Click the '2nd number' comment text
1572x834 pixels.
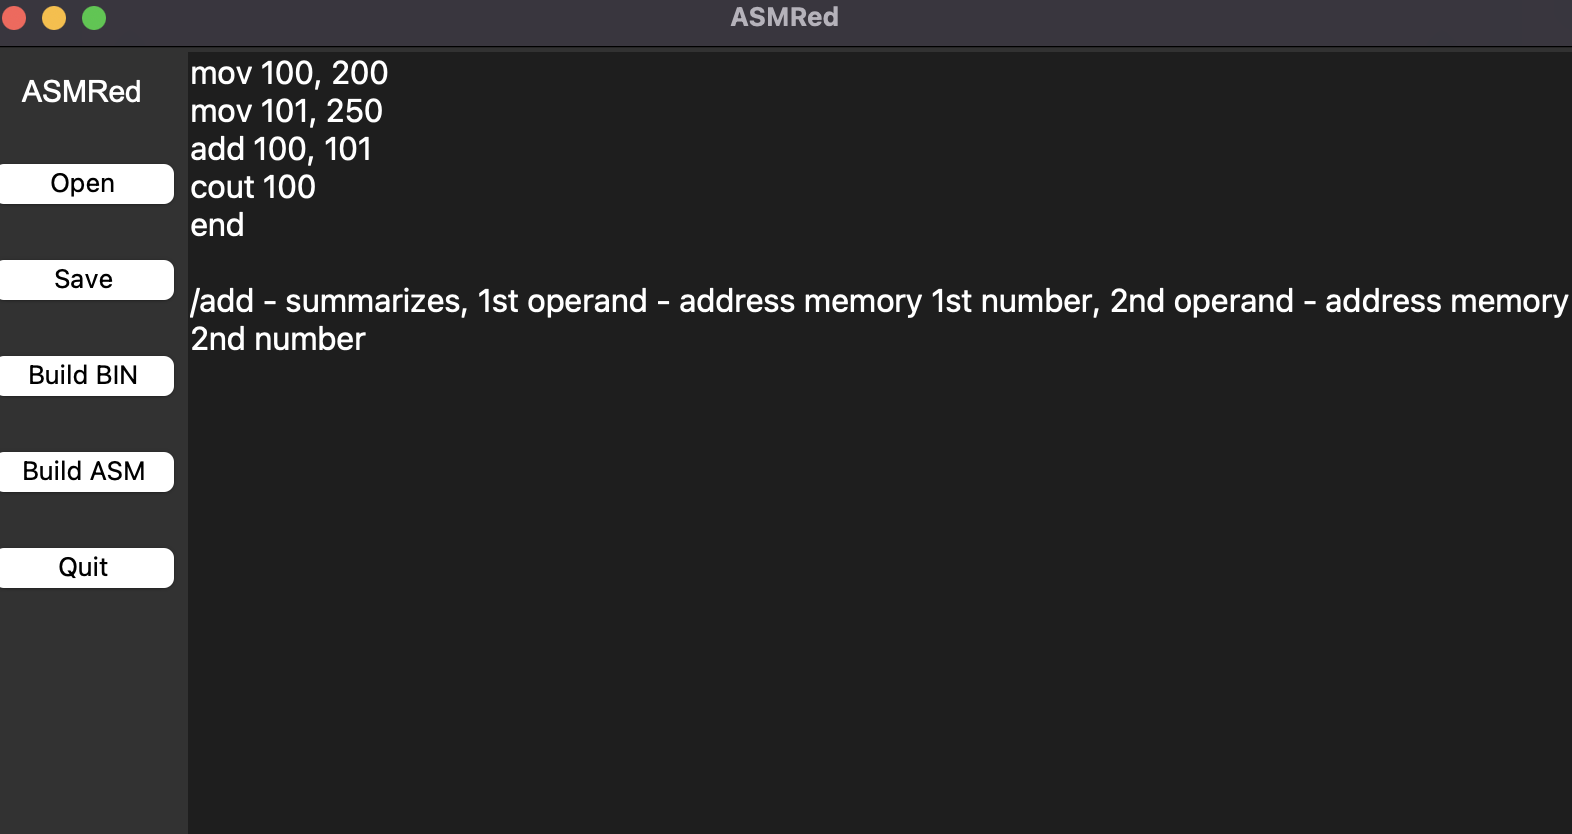[278, 339]
